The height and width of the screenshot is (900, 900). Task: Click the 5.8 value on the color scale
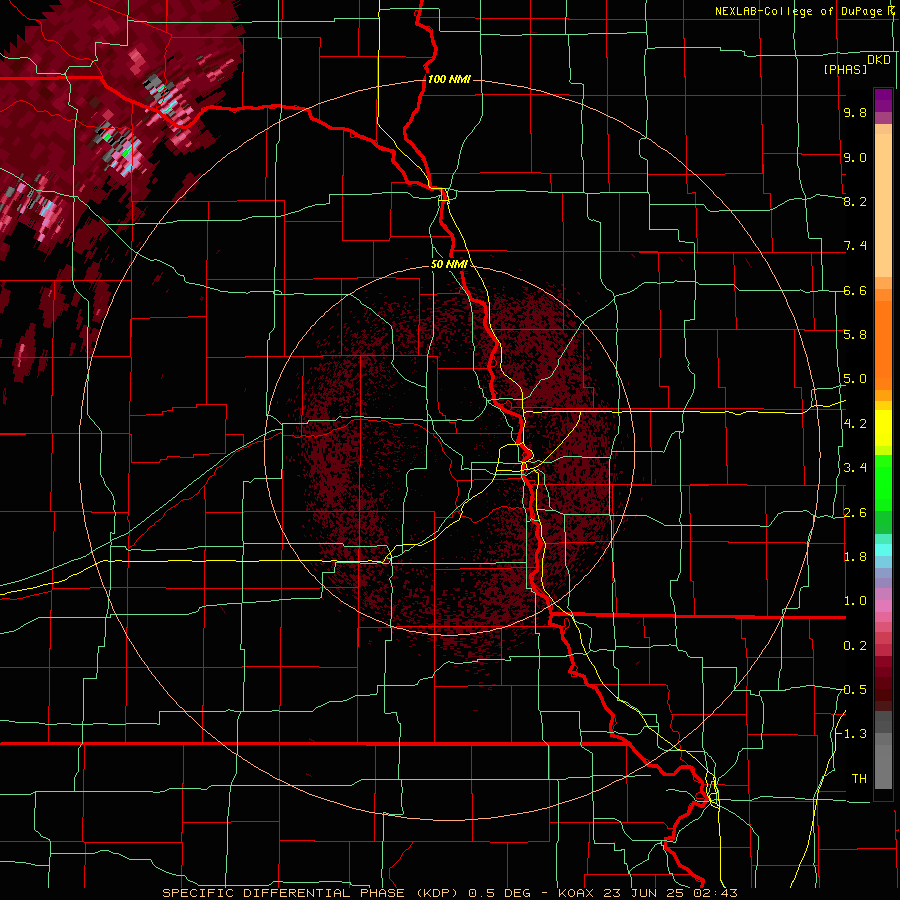coord(855,335)
